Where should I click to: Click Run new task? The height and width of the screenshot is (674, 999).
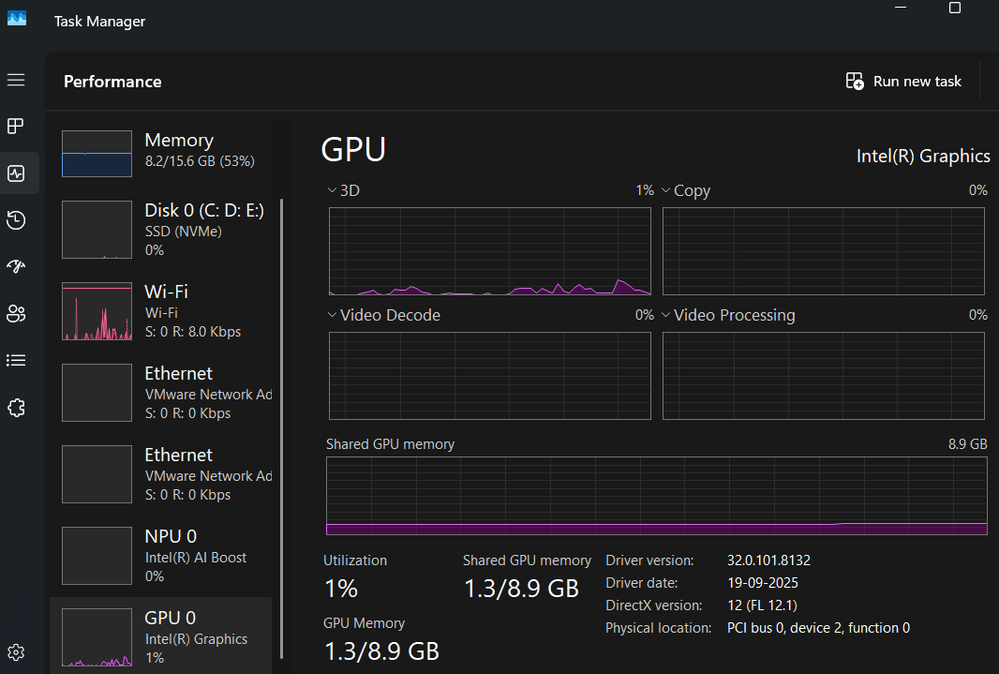click(x=903, y=81)
